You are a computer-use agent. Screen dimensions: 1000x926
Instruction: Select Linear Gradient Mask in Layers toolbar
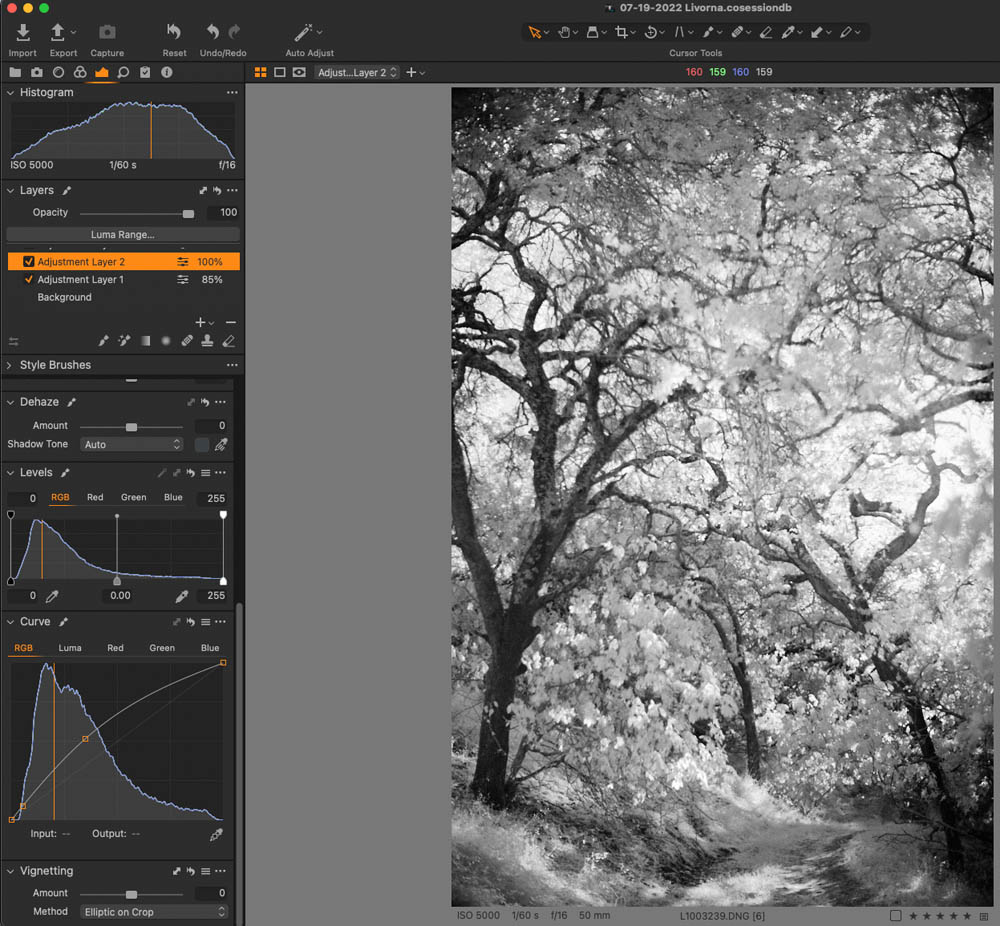(145, 341)
